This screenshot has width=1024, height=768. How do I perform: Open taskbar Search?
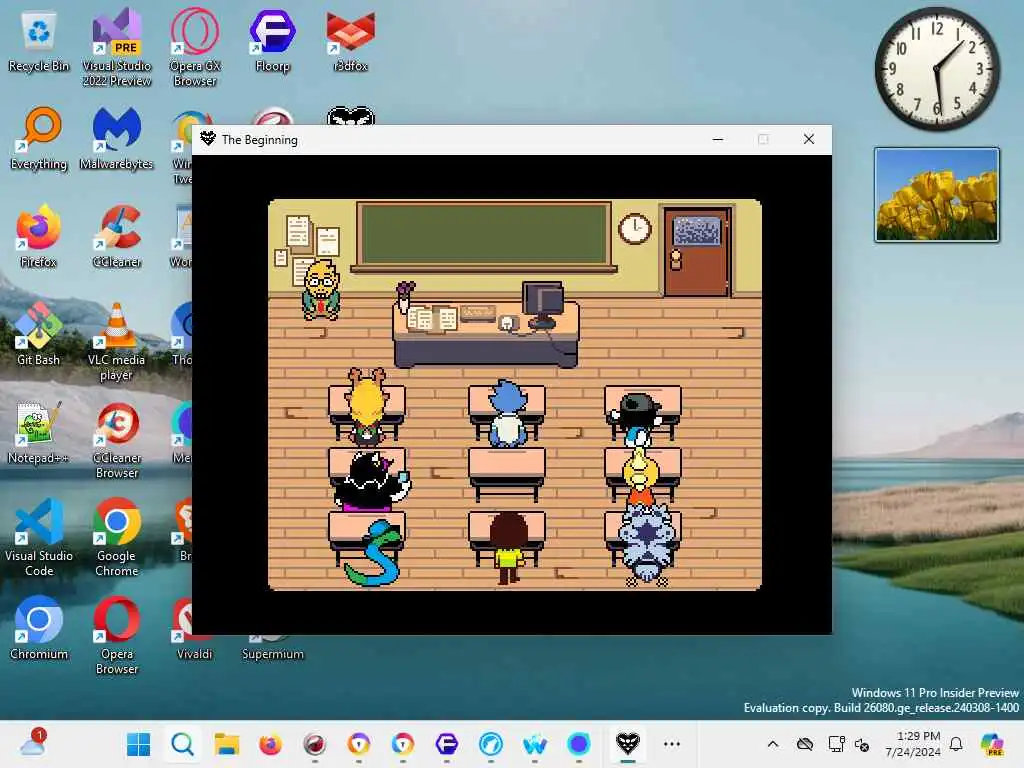(182, 744)
